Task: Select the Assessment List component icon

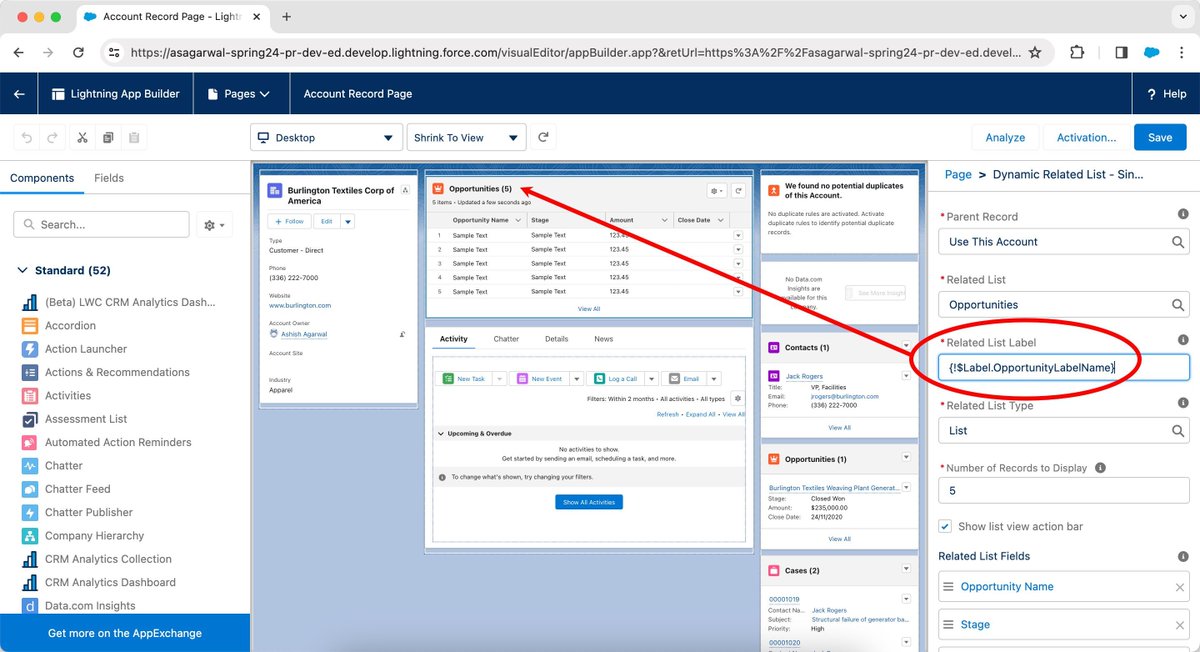Action: click(29, 419)
